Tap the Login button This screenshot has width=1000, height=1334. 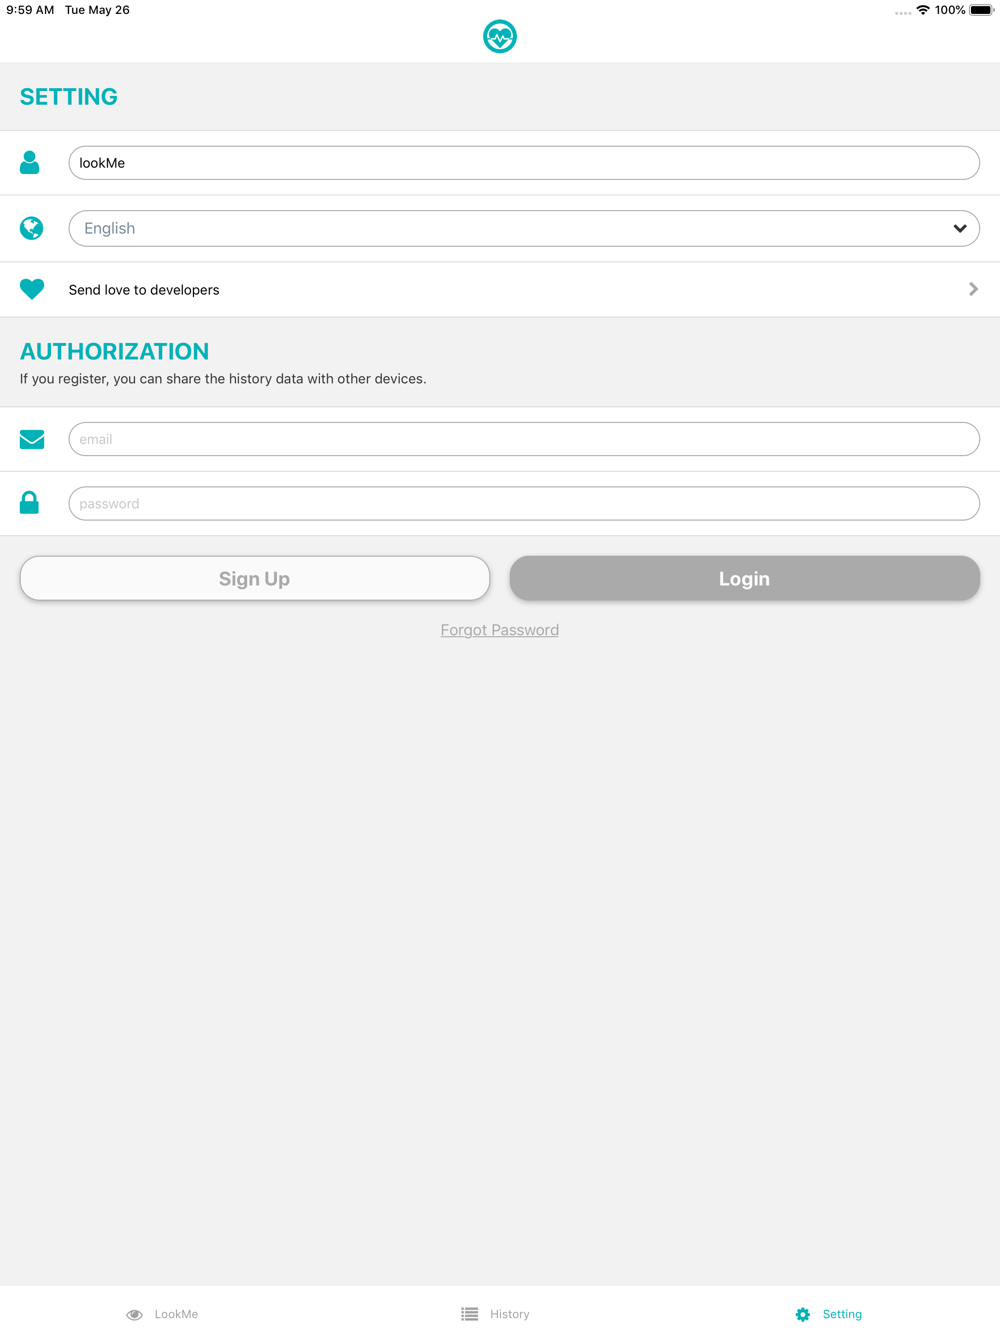point(745,578)
